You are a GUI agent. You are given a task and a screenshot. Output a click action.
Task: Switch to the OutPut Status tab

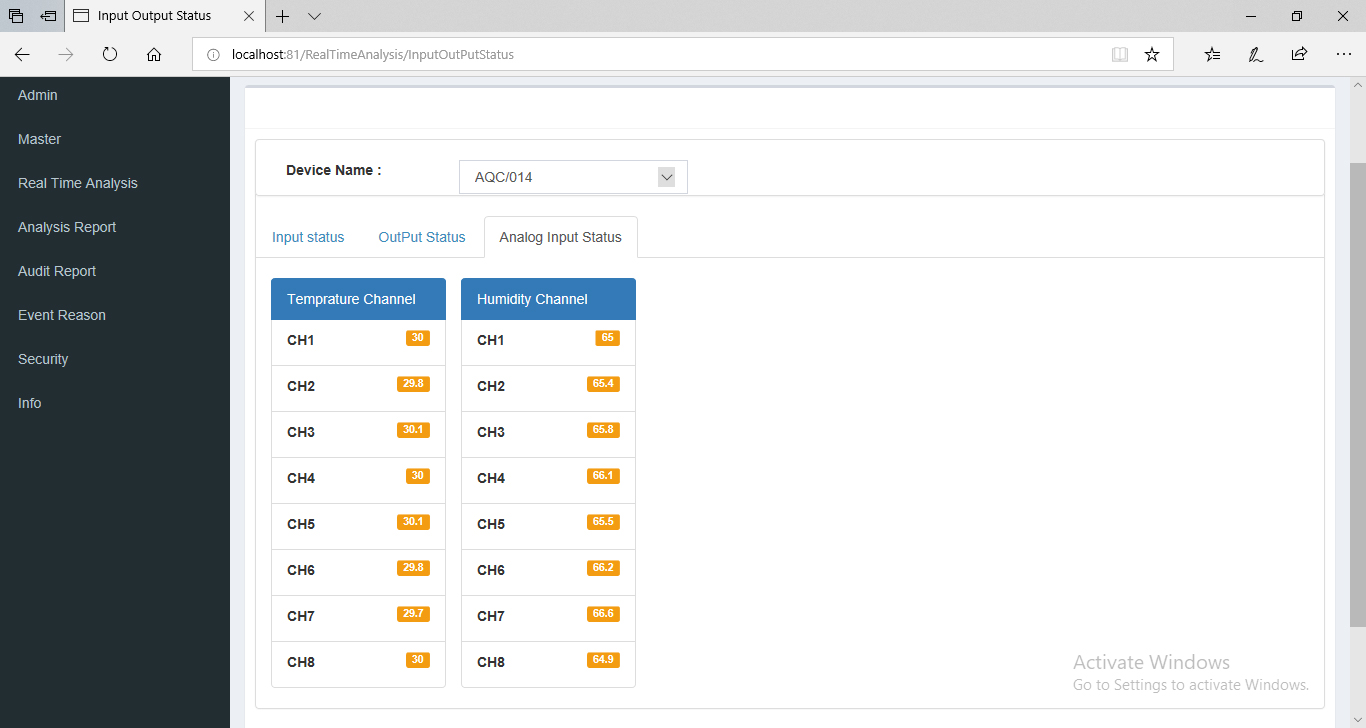422,237
